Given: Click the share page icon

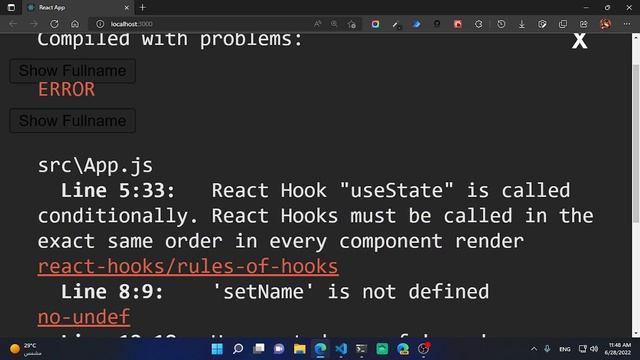Looking at the screenshot, I should pyautogui.click(x=584, y=24).
